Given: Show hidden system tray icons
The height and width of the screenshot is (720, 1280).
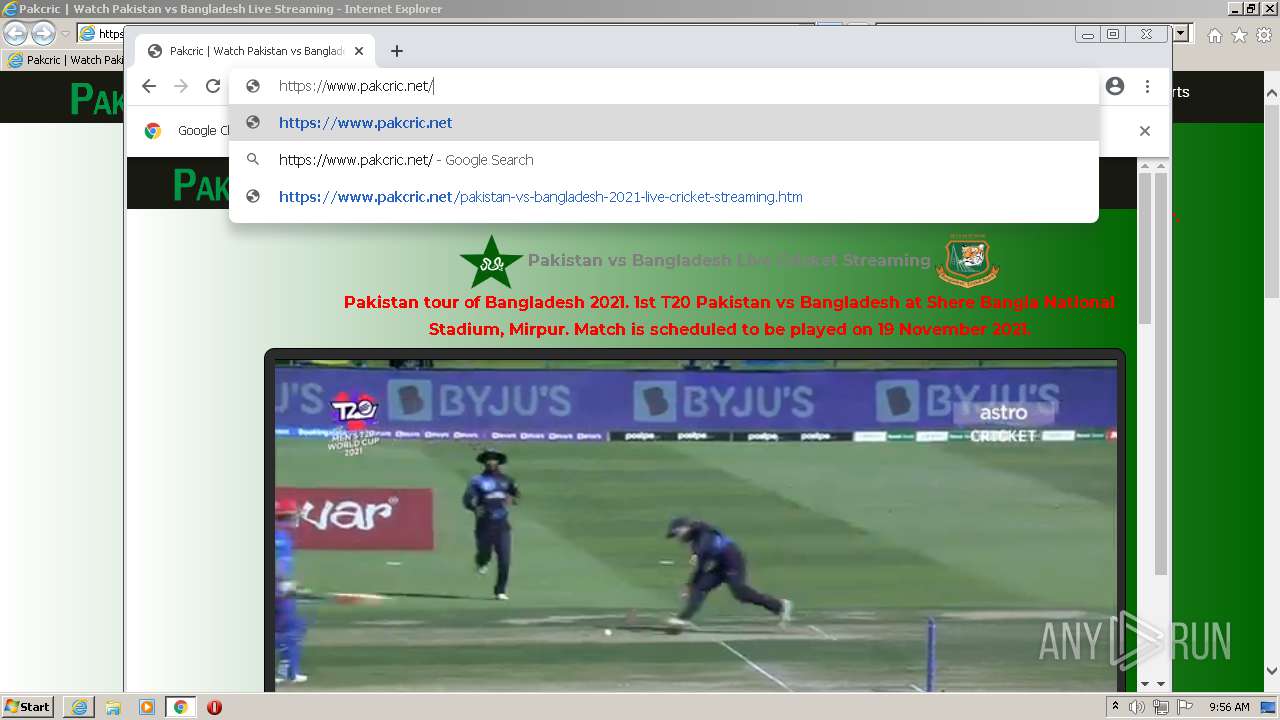Looking at the screenshot, I should tap(1115, 707).
